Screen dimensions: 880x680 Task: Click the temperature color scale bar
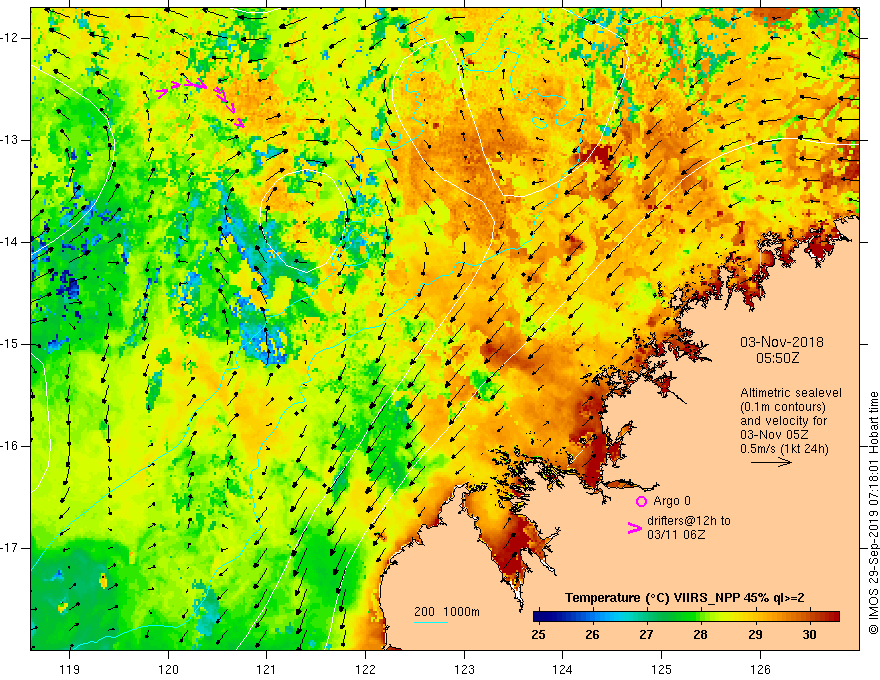686,617
